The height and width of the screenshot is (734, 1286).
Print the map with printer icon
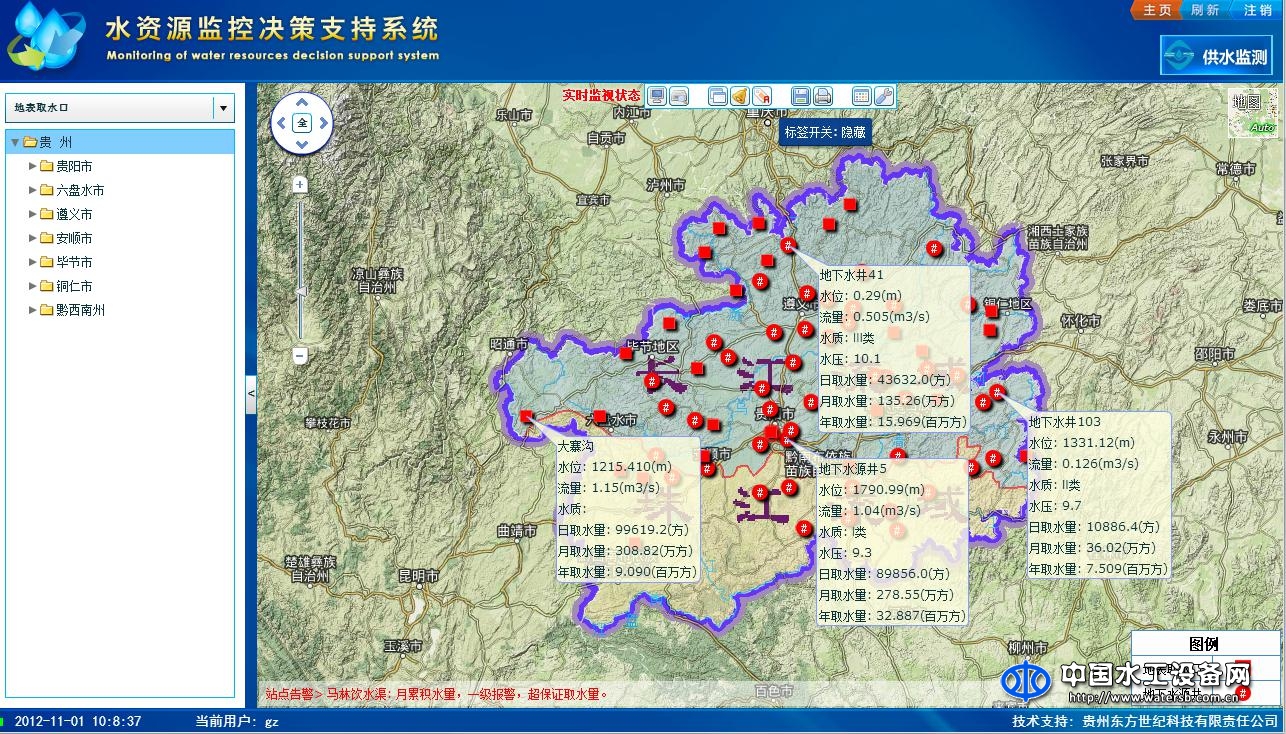click(x=822, y=96)
